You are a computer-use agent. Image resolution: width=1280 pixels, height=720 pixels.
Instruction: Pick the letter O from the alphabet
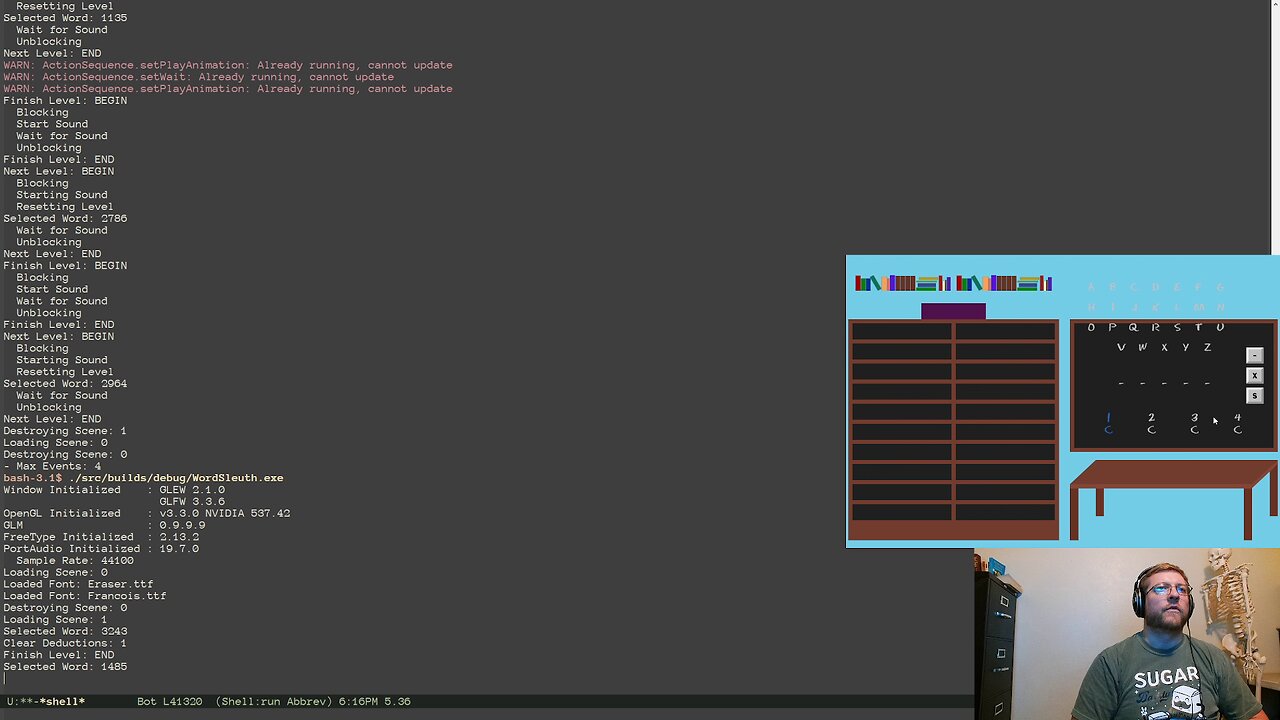(x=1091, y=327)
